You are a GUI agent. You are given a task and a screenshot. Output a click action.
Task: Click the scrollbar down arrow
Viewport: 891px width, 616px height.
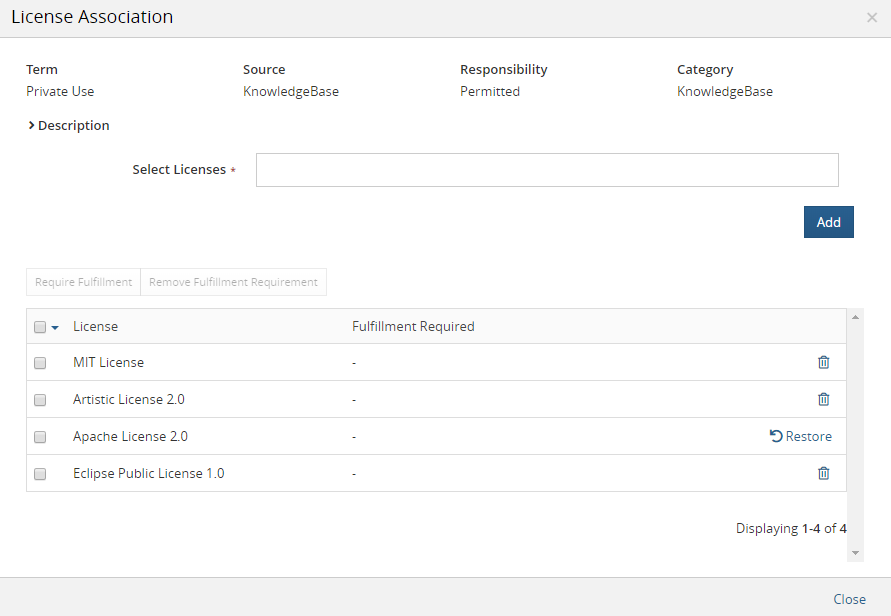pyautogui.click(x=855, y=552)
